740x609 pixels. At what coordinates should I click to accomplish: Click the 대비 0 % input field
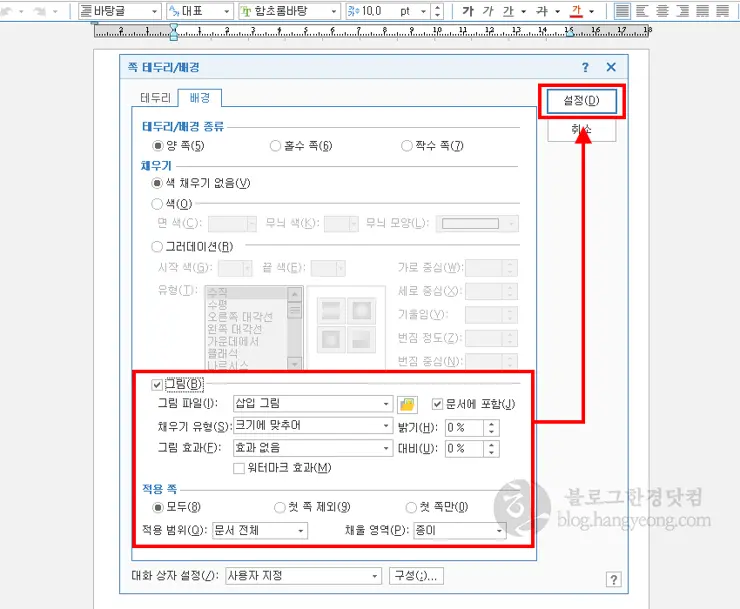pyautogui.click(x=465, y=448)
